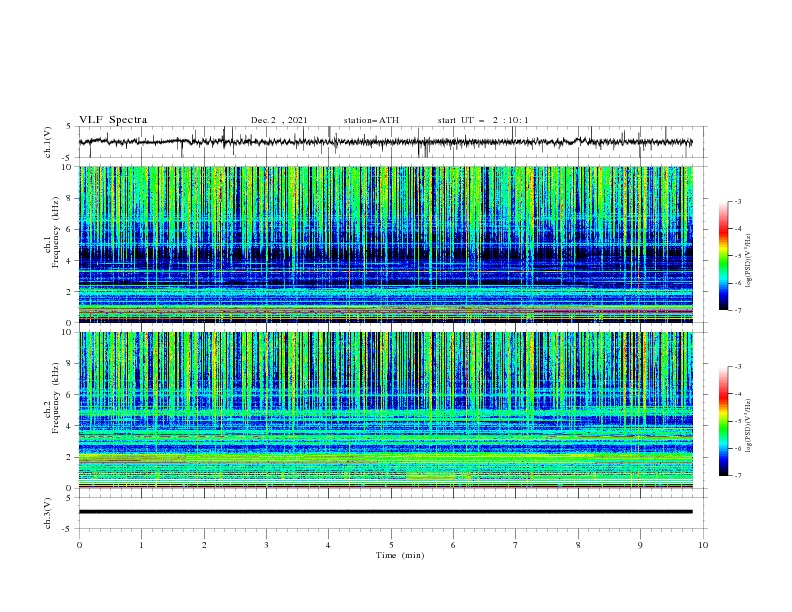This screenshot has width=792, height=612.
Task: Click the ch.1 voltage waveform trace
Action: tap(386, 142)
